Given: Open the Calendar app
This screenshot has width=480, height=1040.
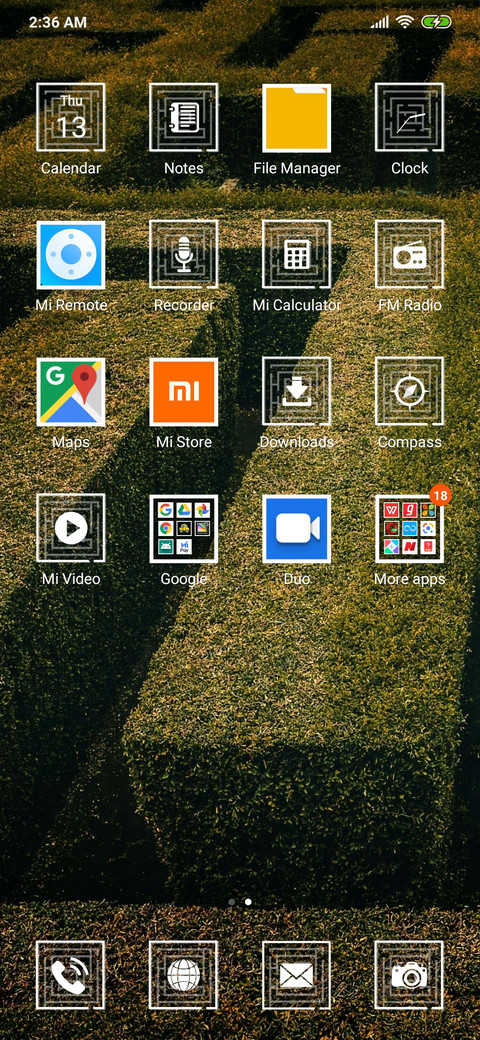Looking at the screenshot, I should click(71, 117).
